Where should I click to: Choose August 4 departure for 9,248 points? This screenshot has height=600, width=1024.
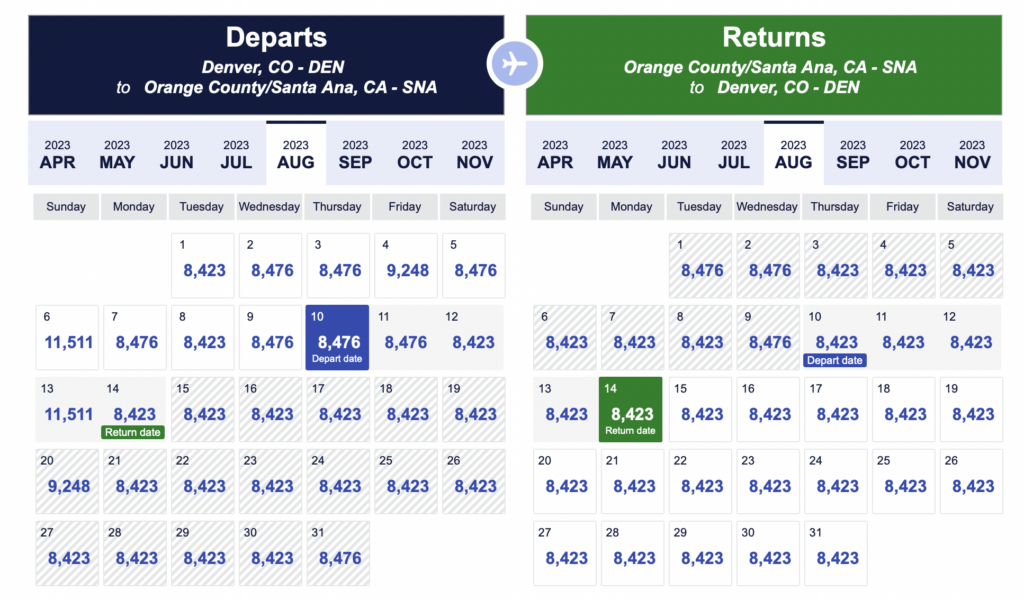[405, 265]
